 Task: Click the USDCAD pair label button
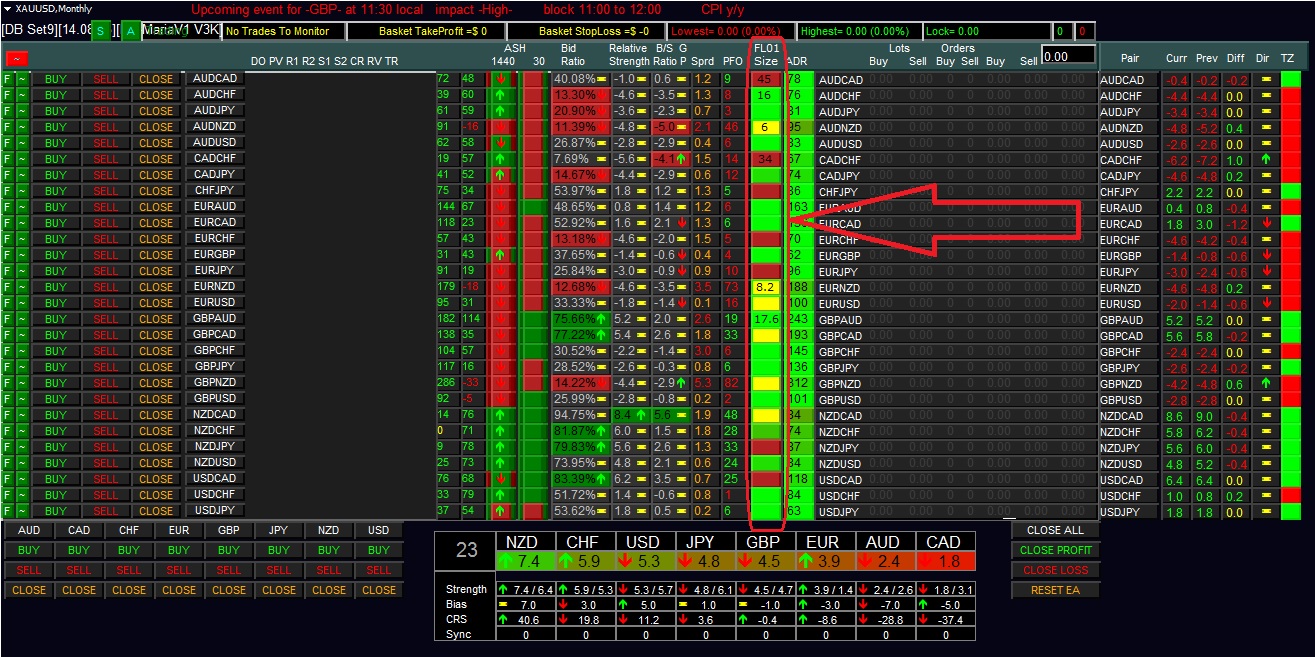pos(215,479)
